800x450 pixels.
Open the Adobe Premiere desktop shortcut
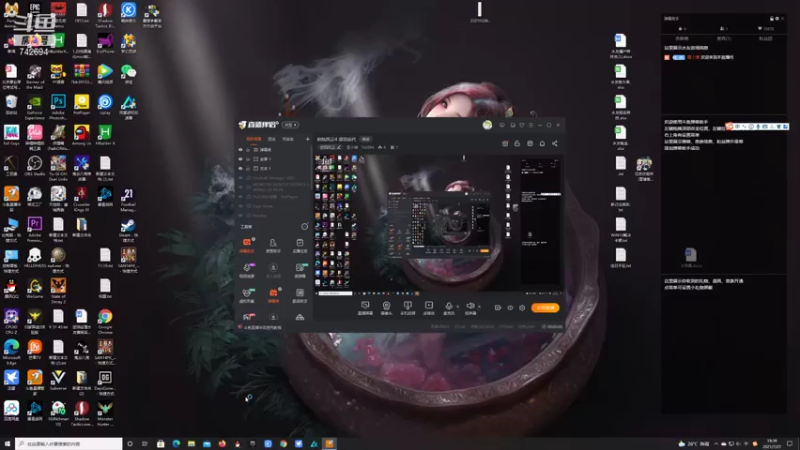(x=35, y=230)
